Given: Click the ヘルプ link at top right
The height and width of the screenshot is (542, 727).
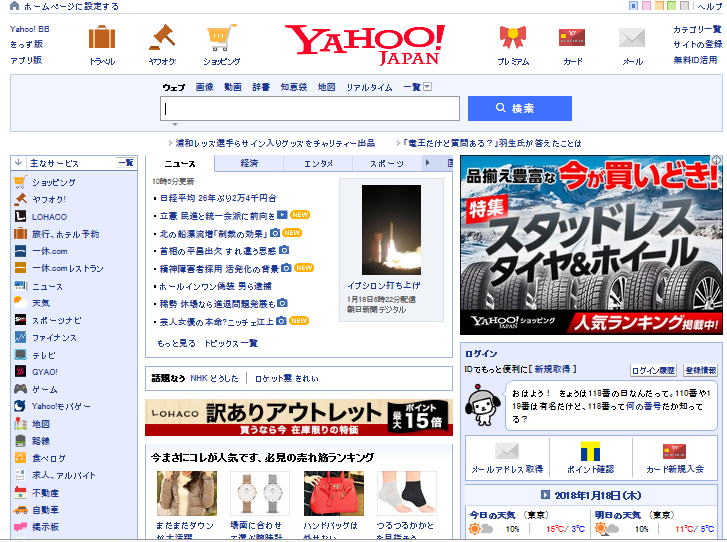Looking at the screenshot, I should pos(709,6).
